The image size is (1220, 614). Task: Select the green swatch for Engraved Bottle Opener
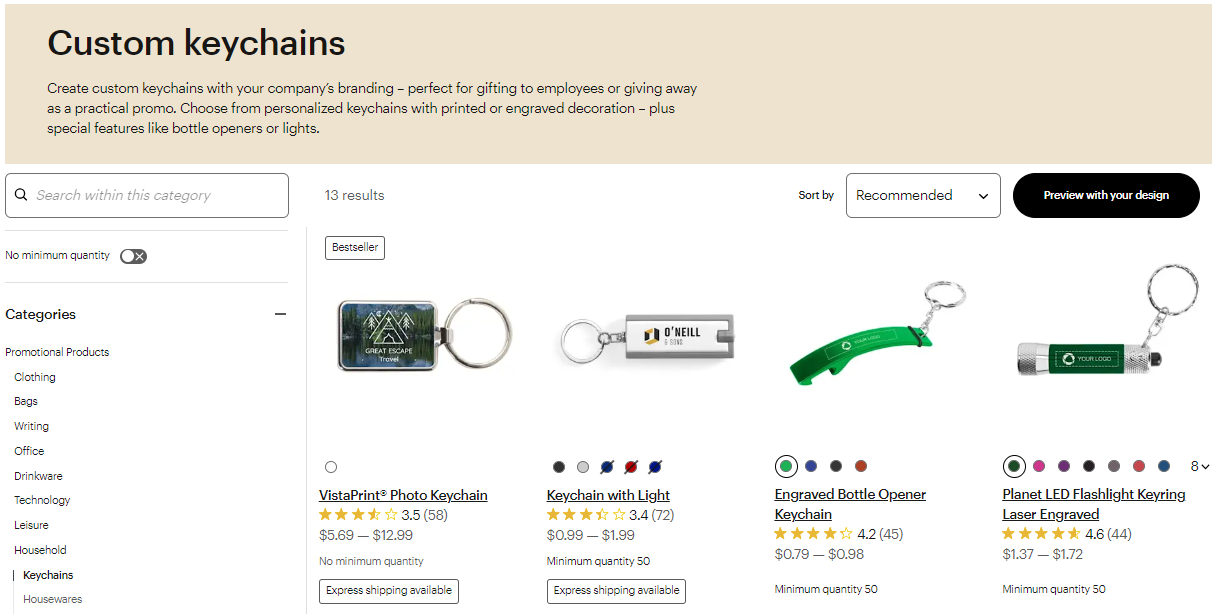tap(786, 466)
